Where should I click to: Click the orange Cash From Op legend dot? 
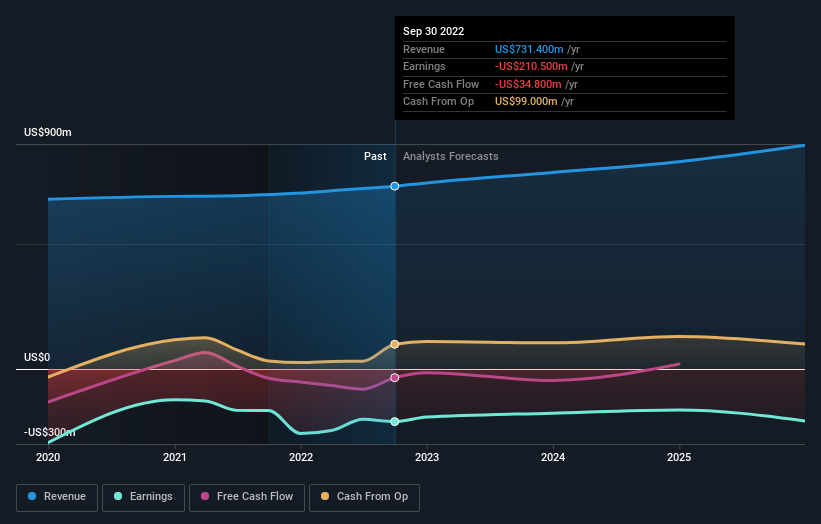[x=325, y=496]
